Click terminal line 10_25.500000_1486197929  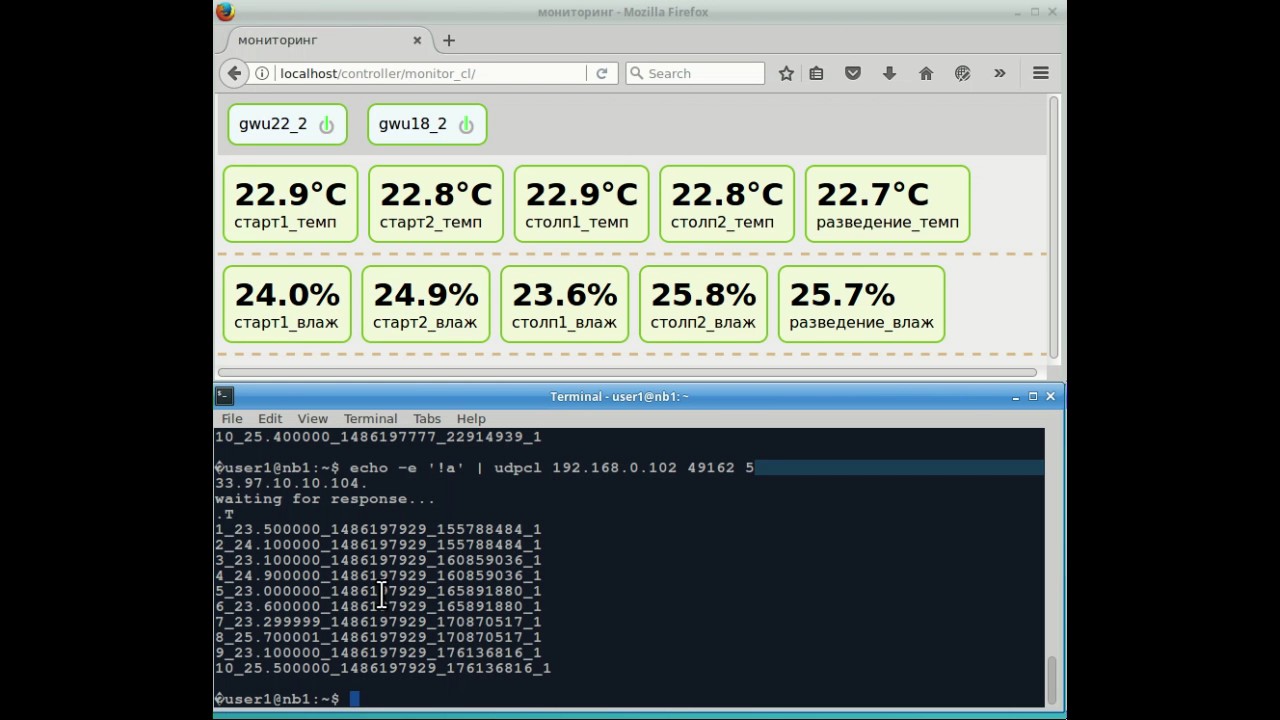point(383,668)
